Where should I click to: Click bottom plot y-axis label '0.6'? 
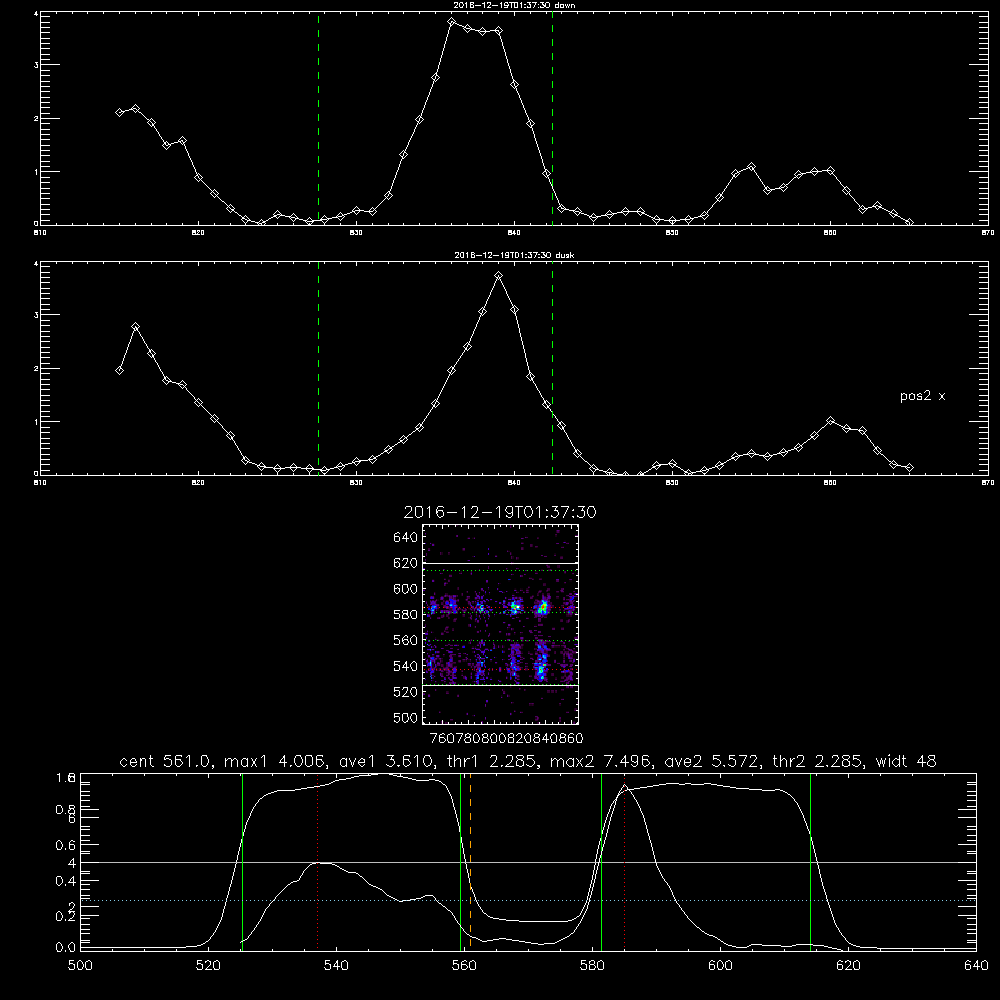tap(66, 845)
